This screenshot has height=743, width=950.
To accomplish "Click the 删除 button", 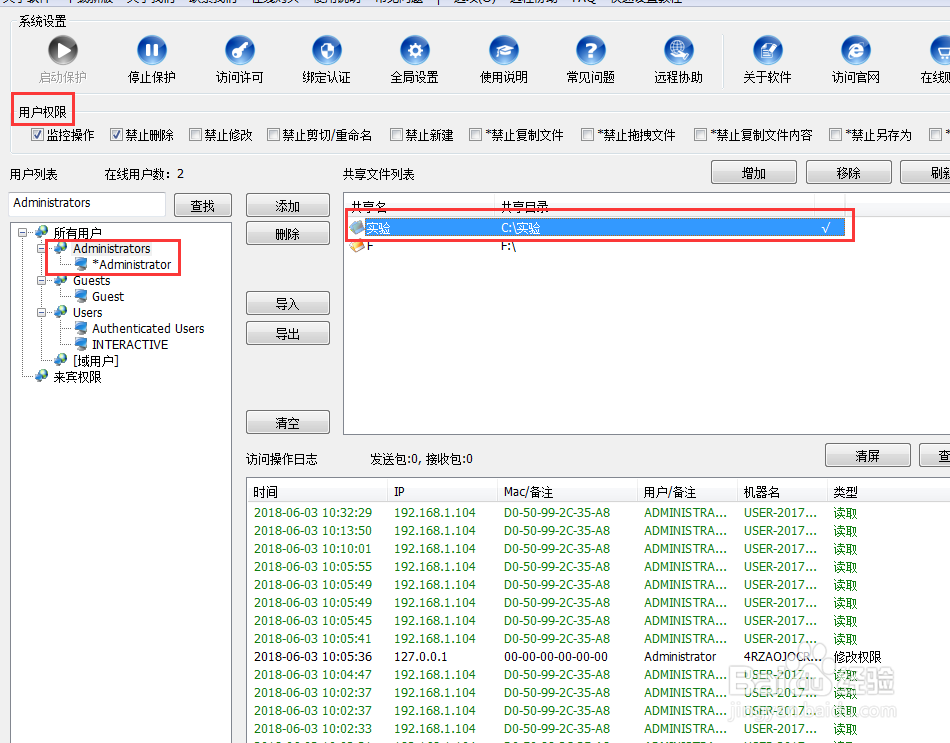I will 288,233.
